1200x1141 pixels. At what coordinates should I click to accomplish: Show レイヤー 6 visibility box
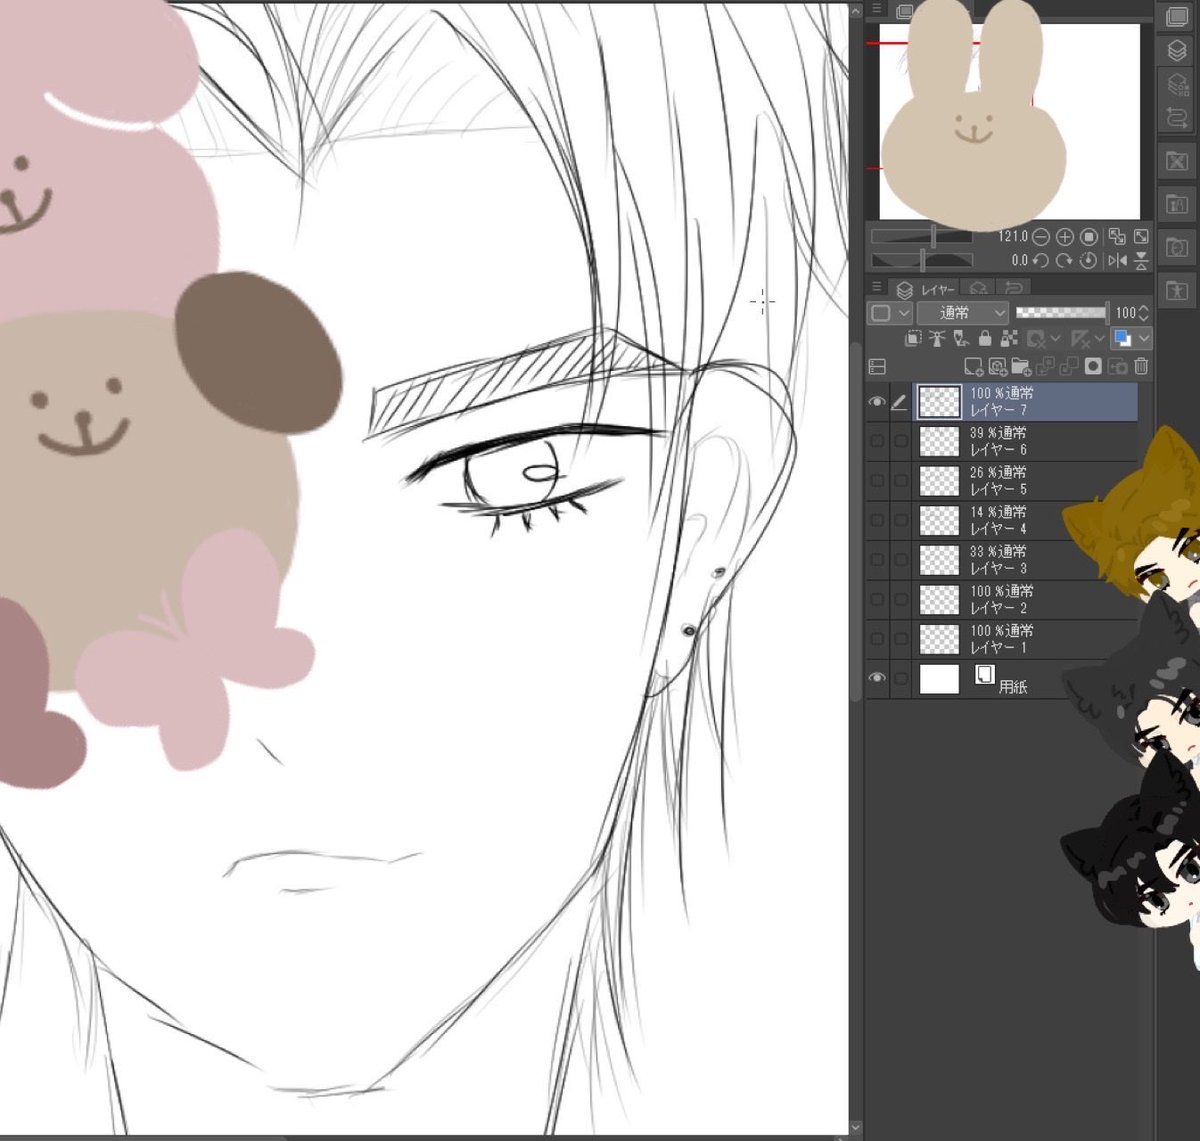[877, 441]
